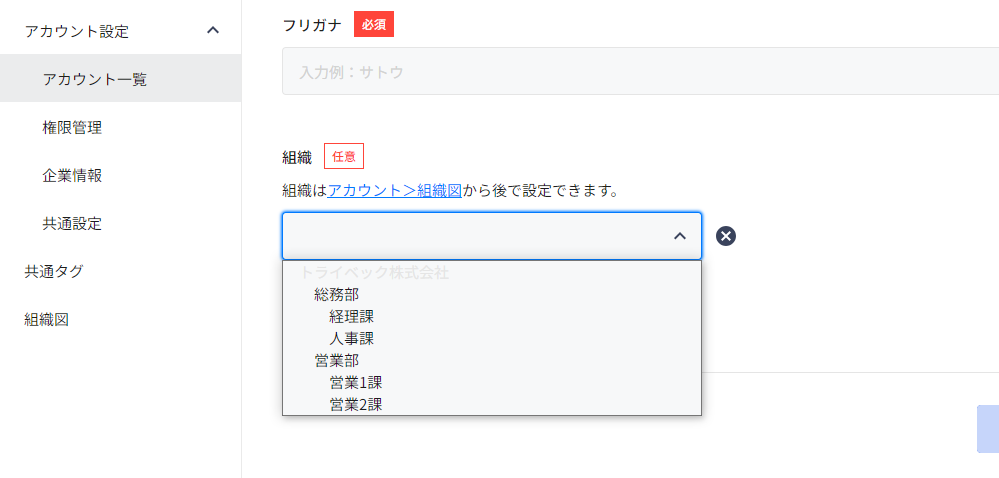Click the アカウント＞組織図 link

(x=395, y=190)
